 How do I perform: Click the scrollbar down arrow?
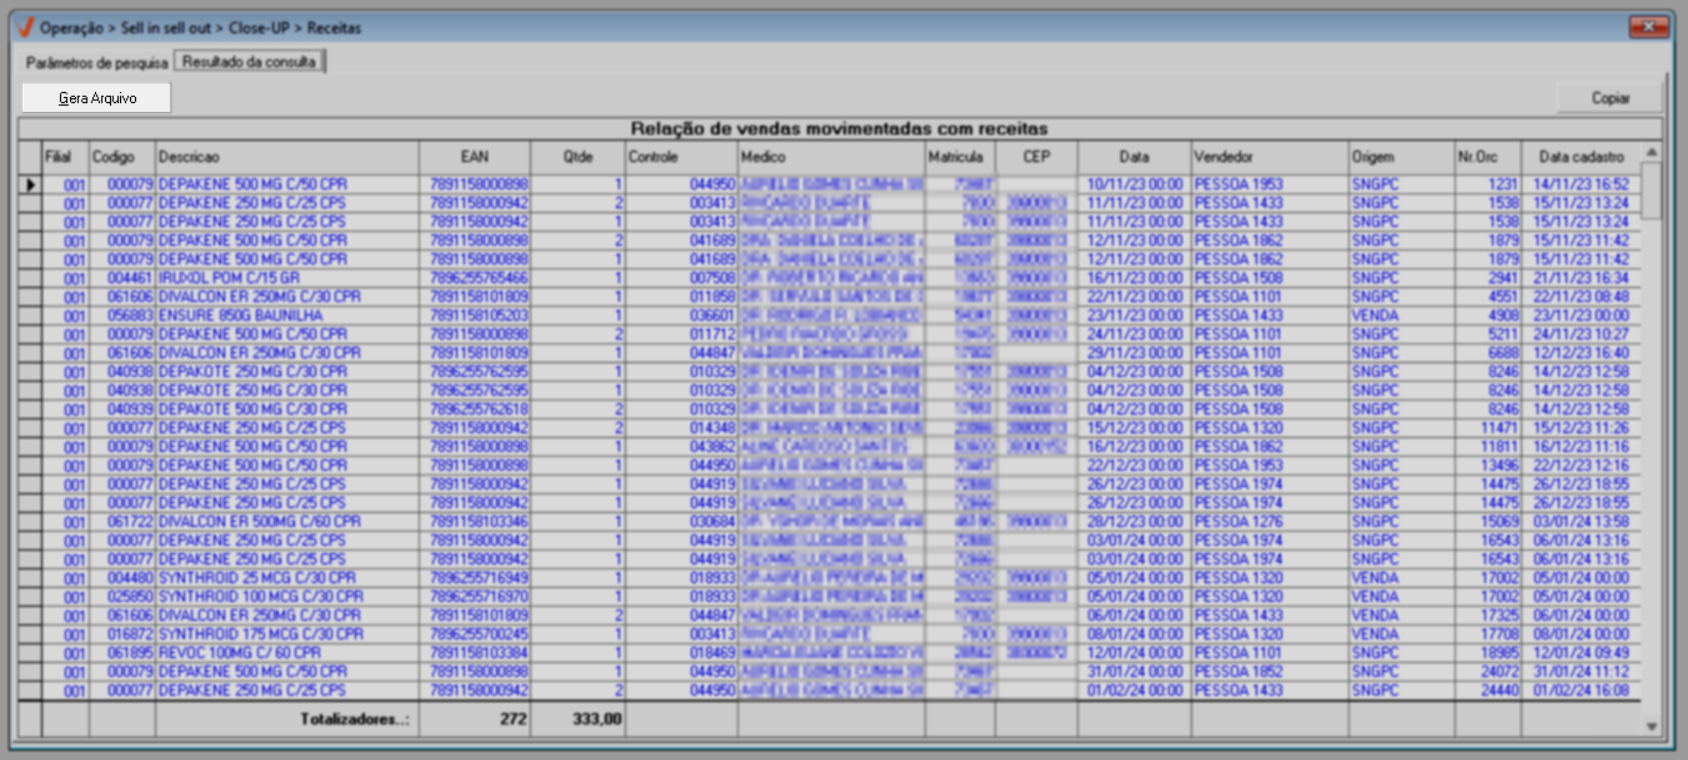click(1651, 727)
